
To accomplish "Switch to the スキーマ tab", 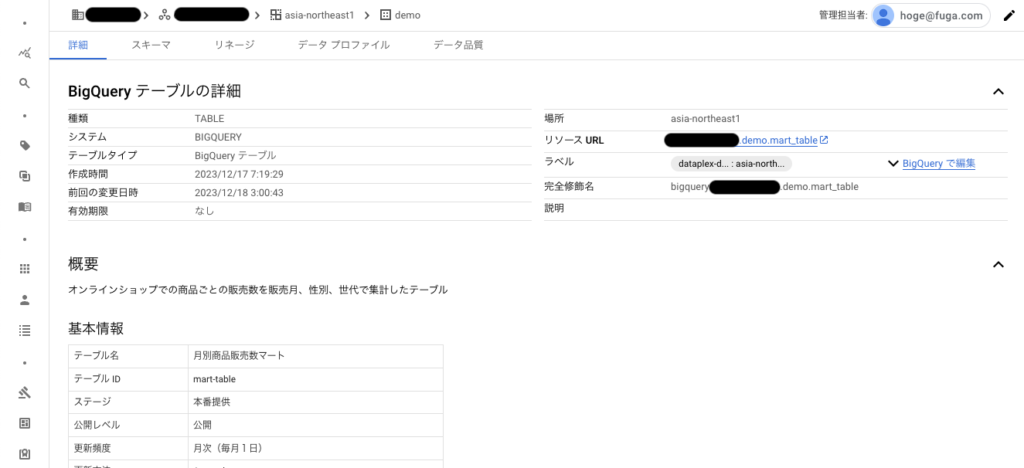I will tap(151, 45).
